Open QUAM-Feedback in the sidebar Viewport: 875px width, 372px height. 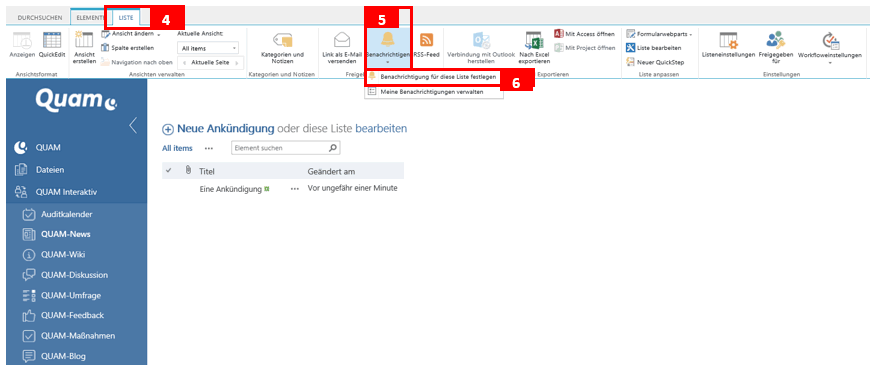(74, 315)
